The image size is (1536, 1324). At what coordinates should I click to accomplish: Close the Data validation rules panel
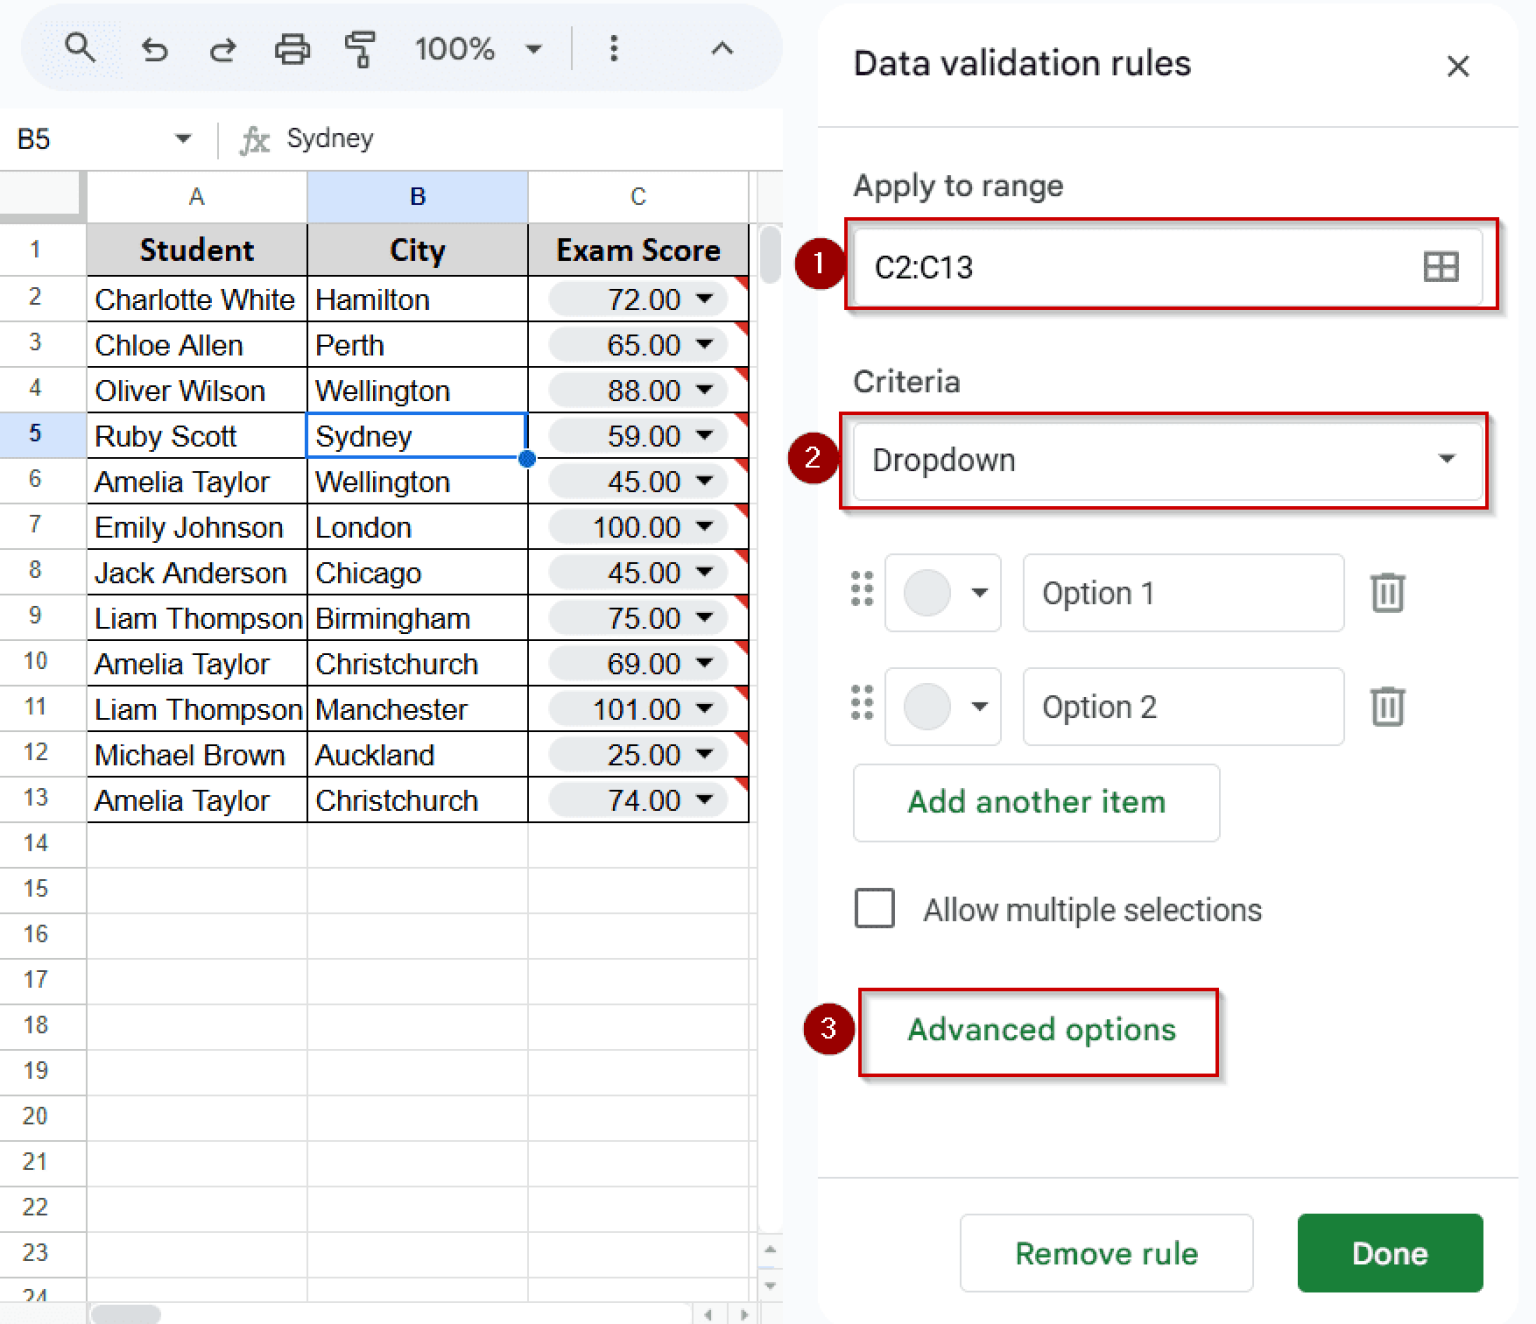point(1458,65)
